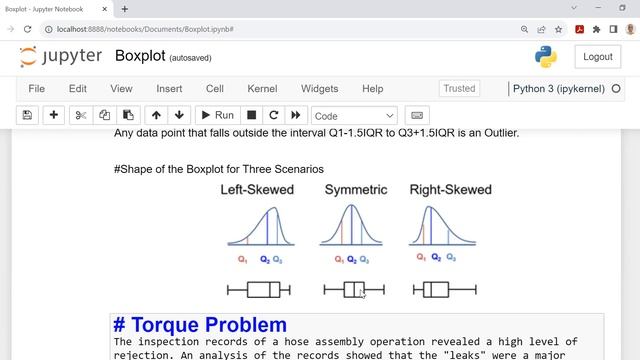Image resolution: width=640 pixels, height=360 pixels.
Task: Copy selected cells icon
Action: [104, 116]
